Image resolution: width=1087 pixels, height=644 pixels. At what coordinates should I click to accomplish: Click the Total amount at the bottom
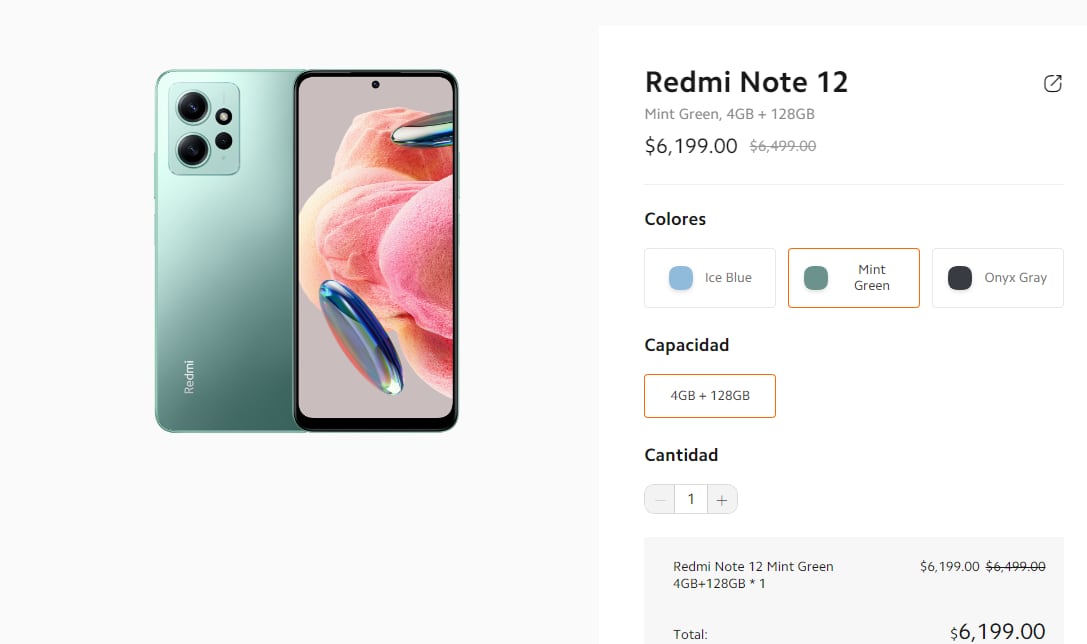(997, 632)
